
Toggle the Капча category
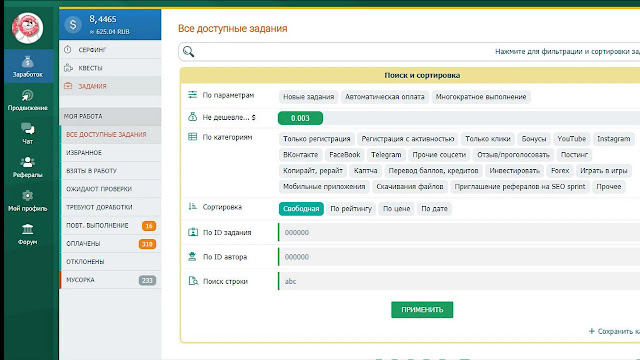[365, 171]
